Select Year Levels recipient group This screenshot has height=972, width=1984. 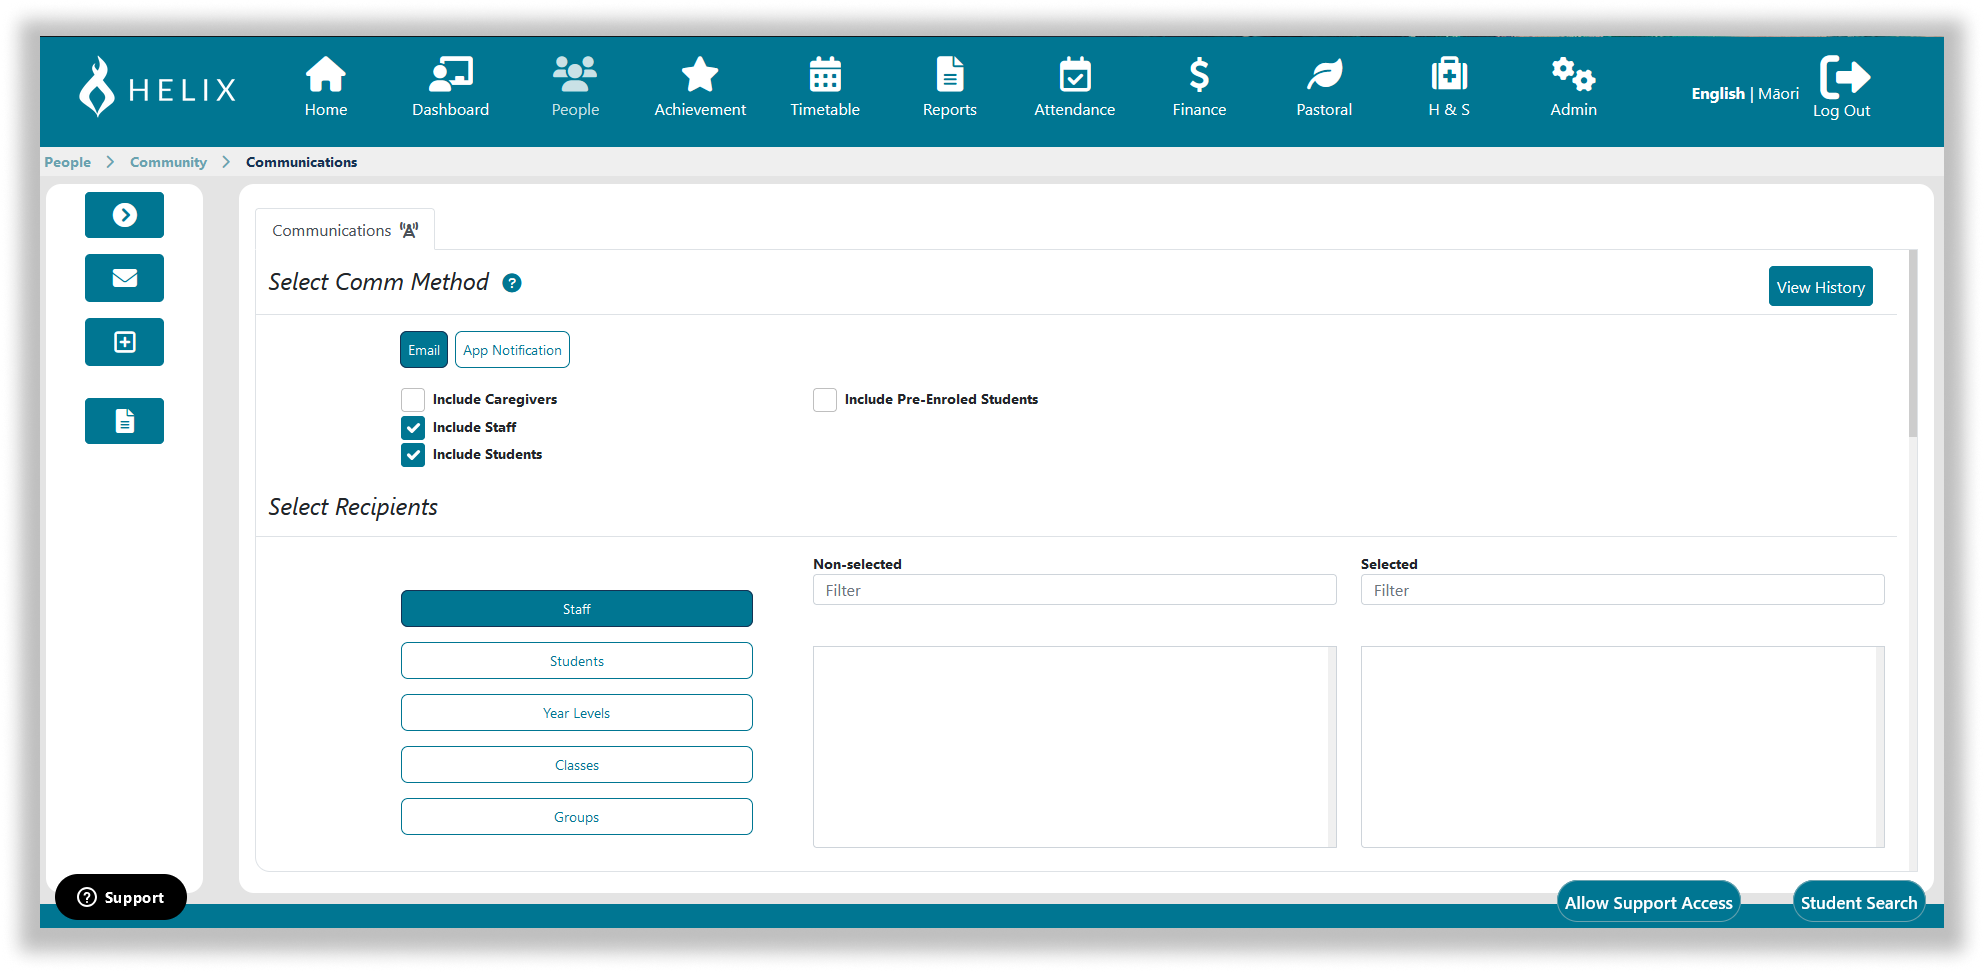click(x=576, y=713)
